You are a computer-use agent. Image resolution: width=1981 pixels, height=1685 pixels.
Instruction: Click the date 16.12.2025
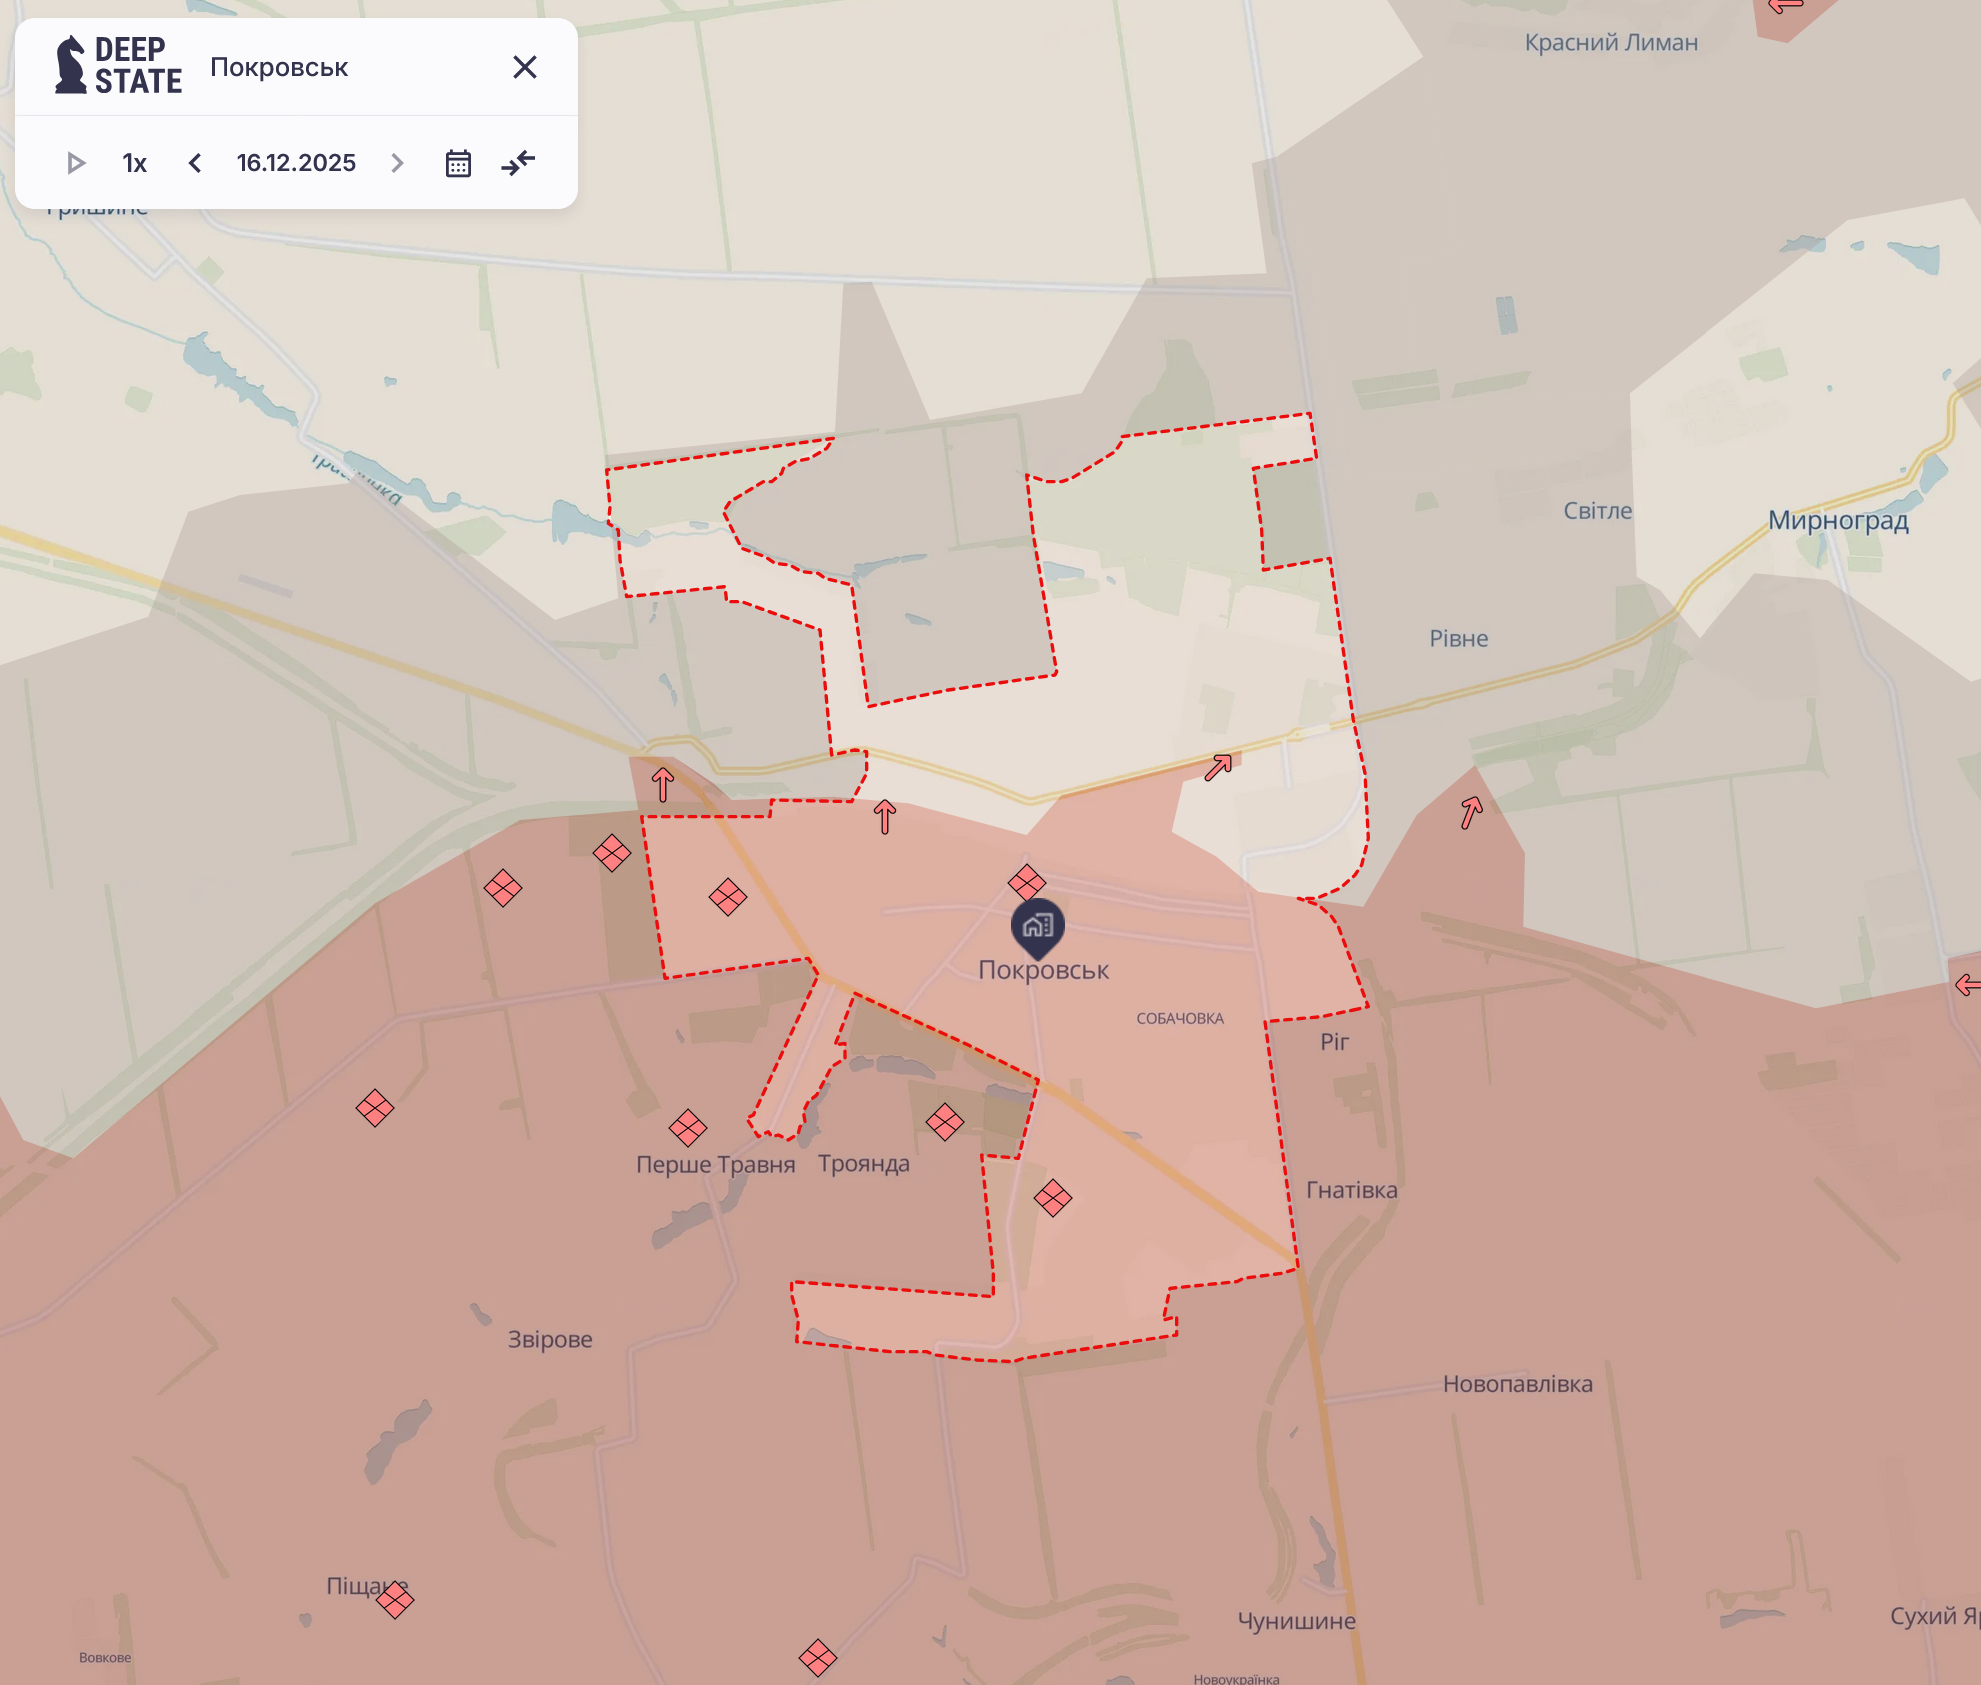(x=295, y=163)
